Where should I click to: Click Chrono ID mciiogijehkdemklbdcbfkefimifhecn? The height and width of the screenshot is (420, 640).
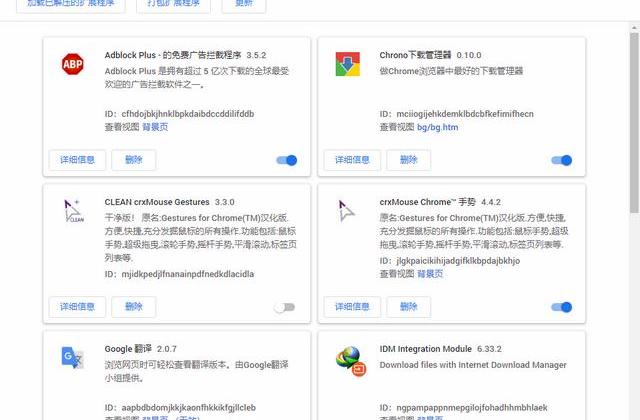point(465,114)
